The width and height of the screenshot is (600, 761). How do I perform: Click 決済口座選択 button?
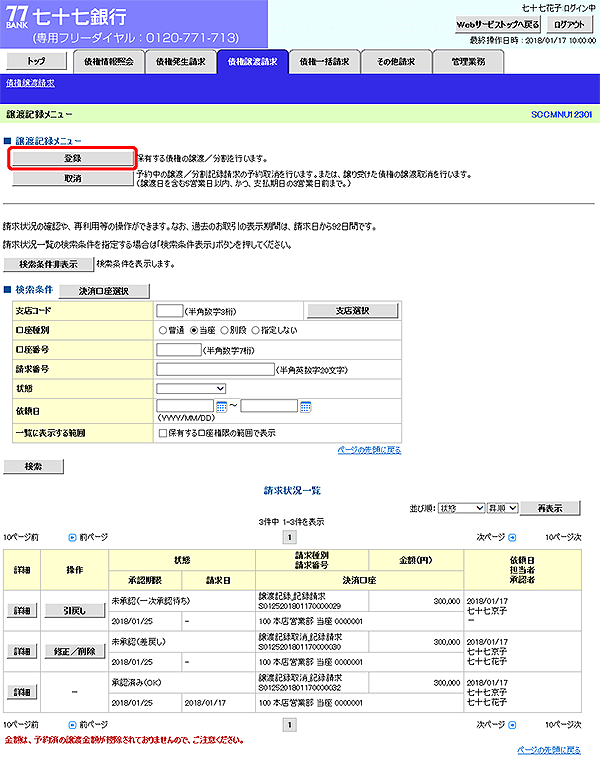click(x=104, y=291)
